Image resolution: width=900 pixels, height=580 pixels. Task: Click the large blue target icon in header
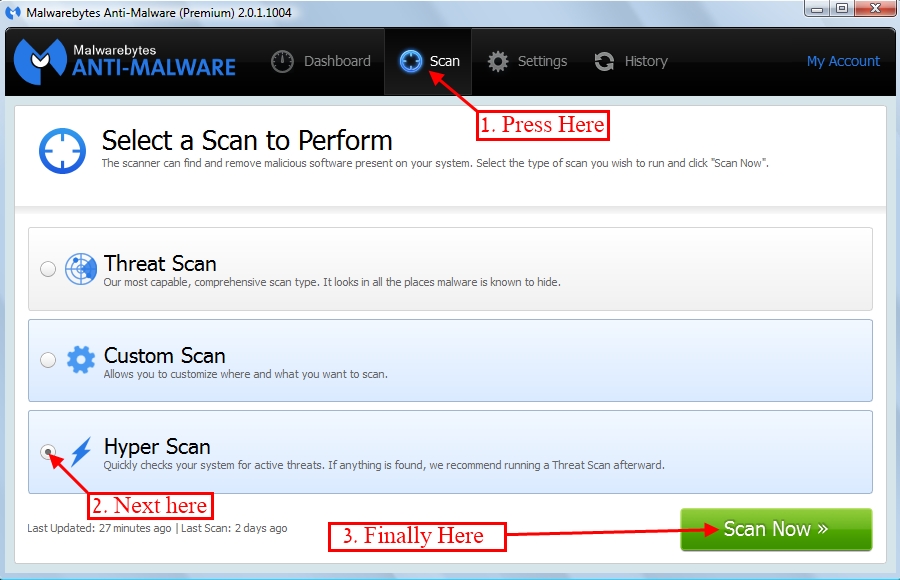click(63, 150)
